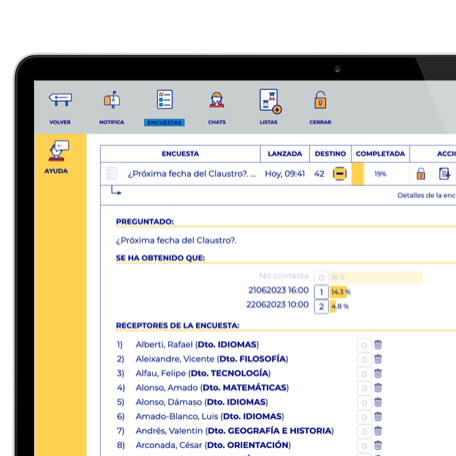Click the Completada column header
The image size is (456, 456).
pyautogui.click(x=380, y=154)
